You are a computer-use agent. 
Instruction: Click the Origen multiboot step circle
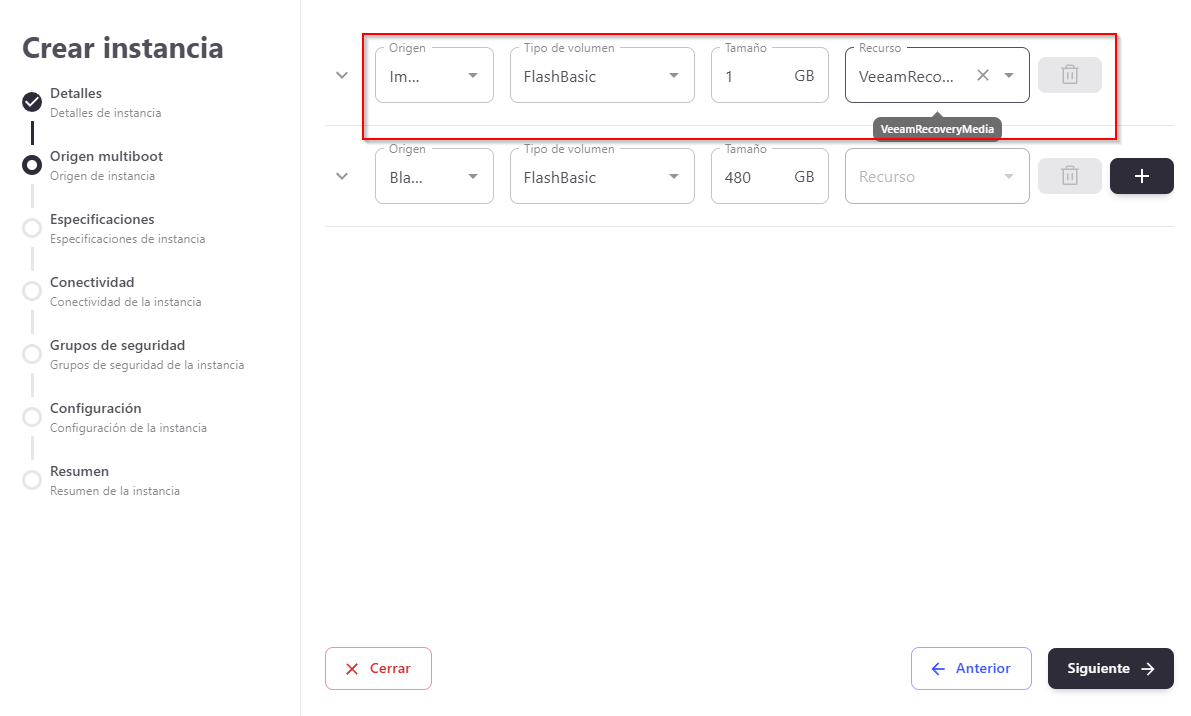tap(32, 164)
